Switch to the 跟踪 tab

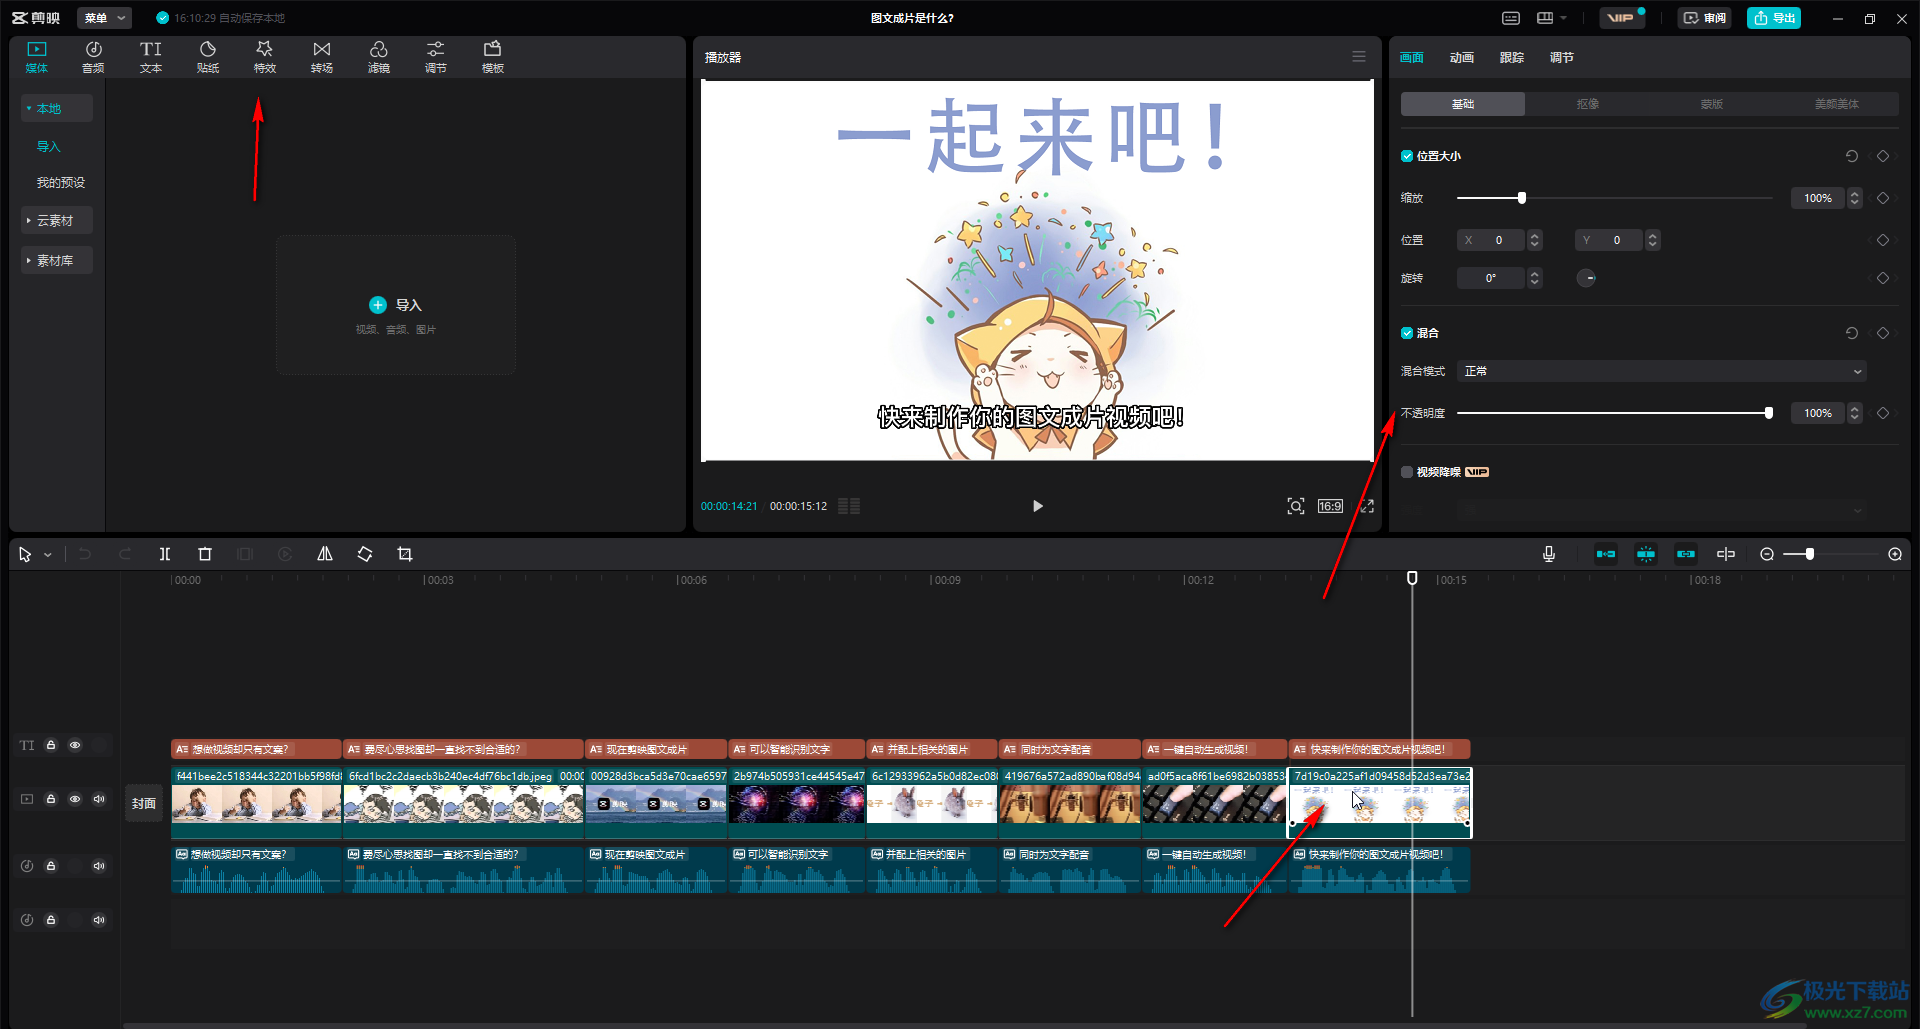pos(1512,58)
